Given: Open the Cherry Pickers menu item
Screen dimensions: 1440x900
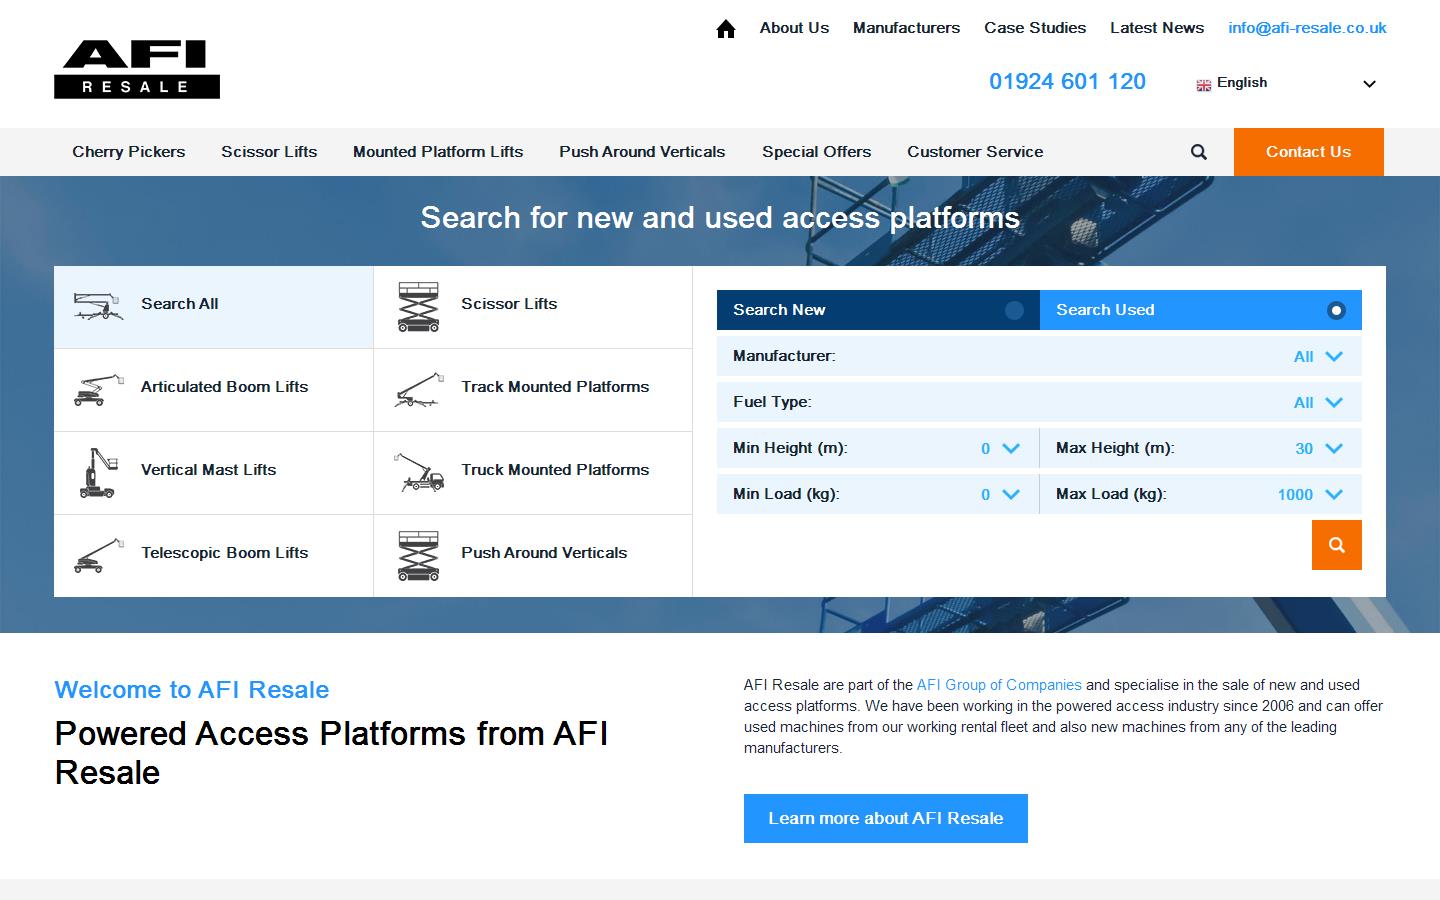Looking at the screenshot, I should pos(128,152).
